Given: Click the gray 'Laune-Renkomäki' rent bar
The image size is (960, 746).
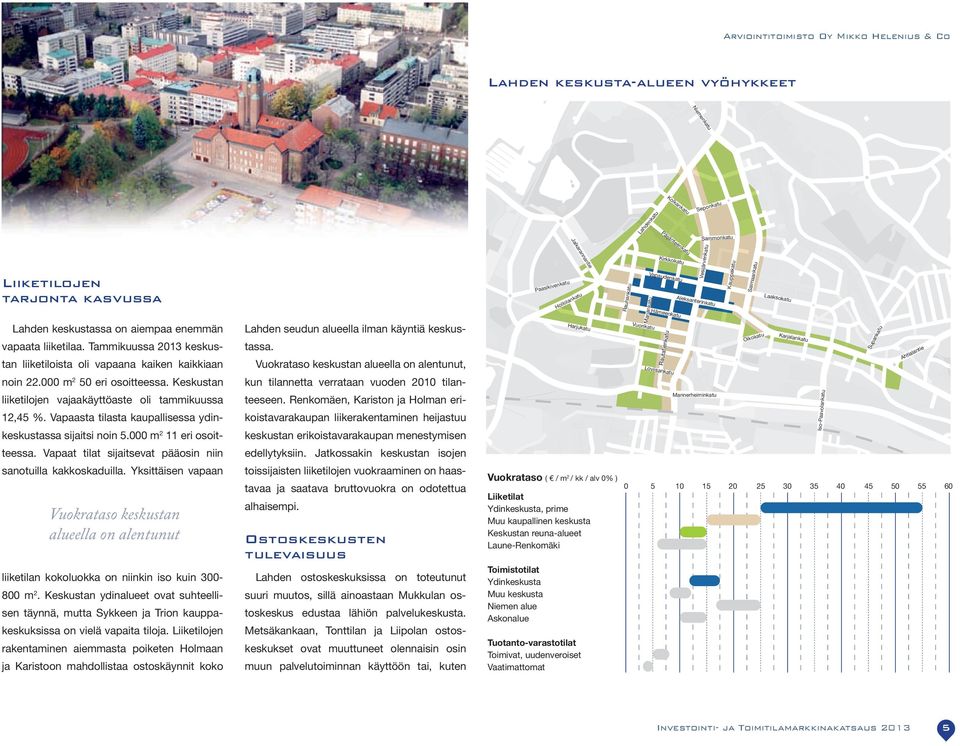Looking at the screenshot, I should [682, 544].
